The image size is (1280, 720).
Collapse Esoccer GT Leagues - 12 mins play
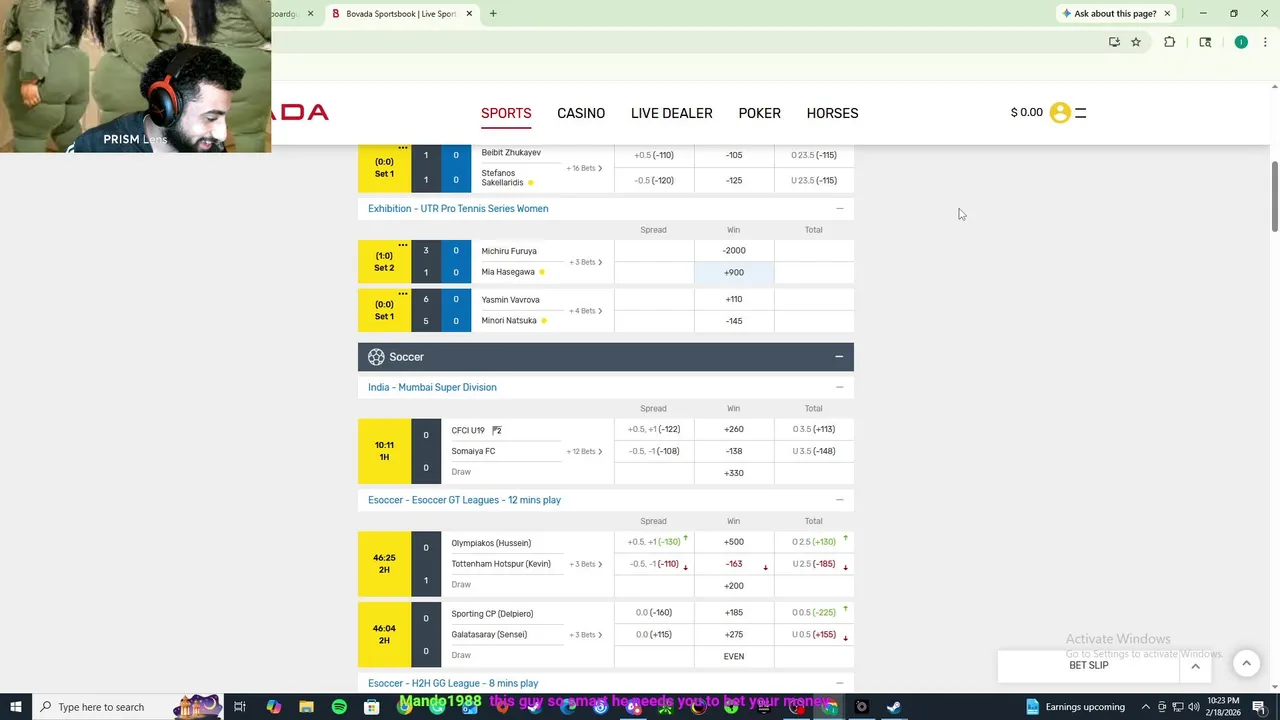click(839, 500)
